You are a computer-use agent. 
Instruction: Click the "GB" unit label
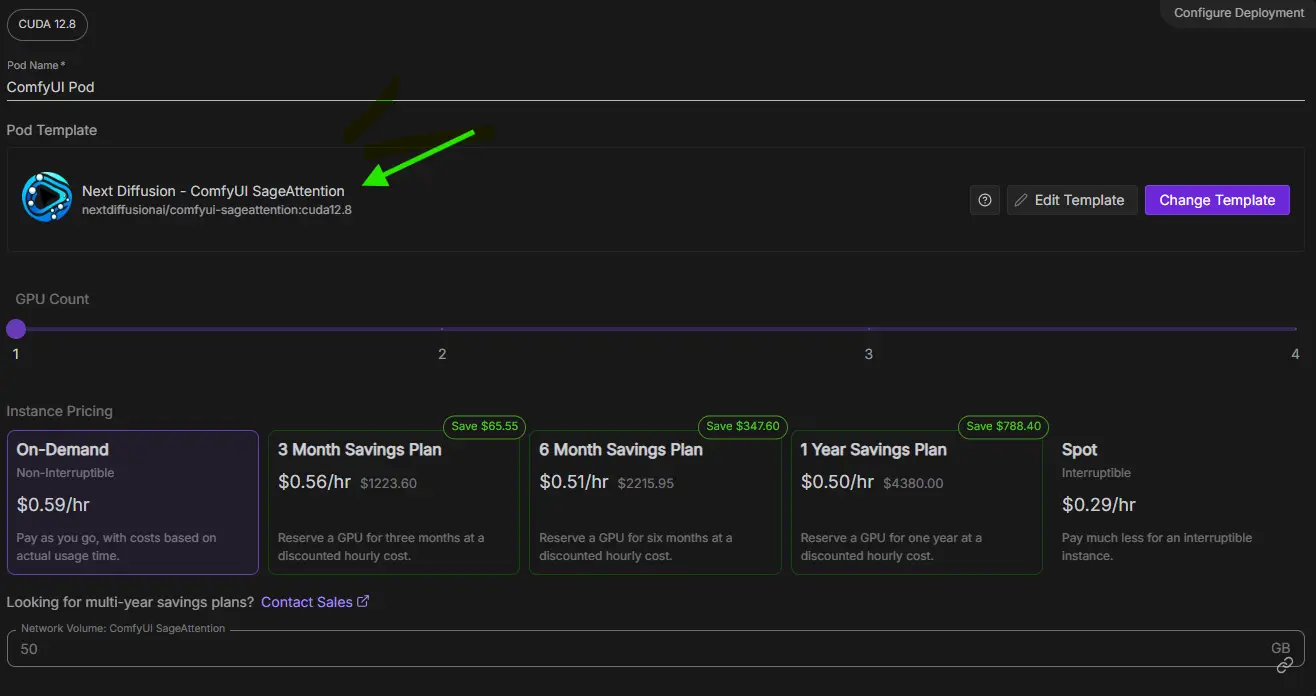coord(1281,648)
